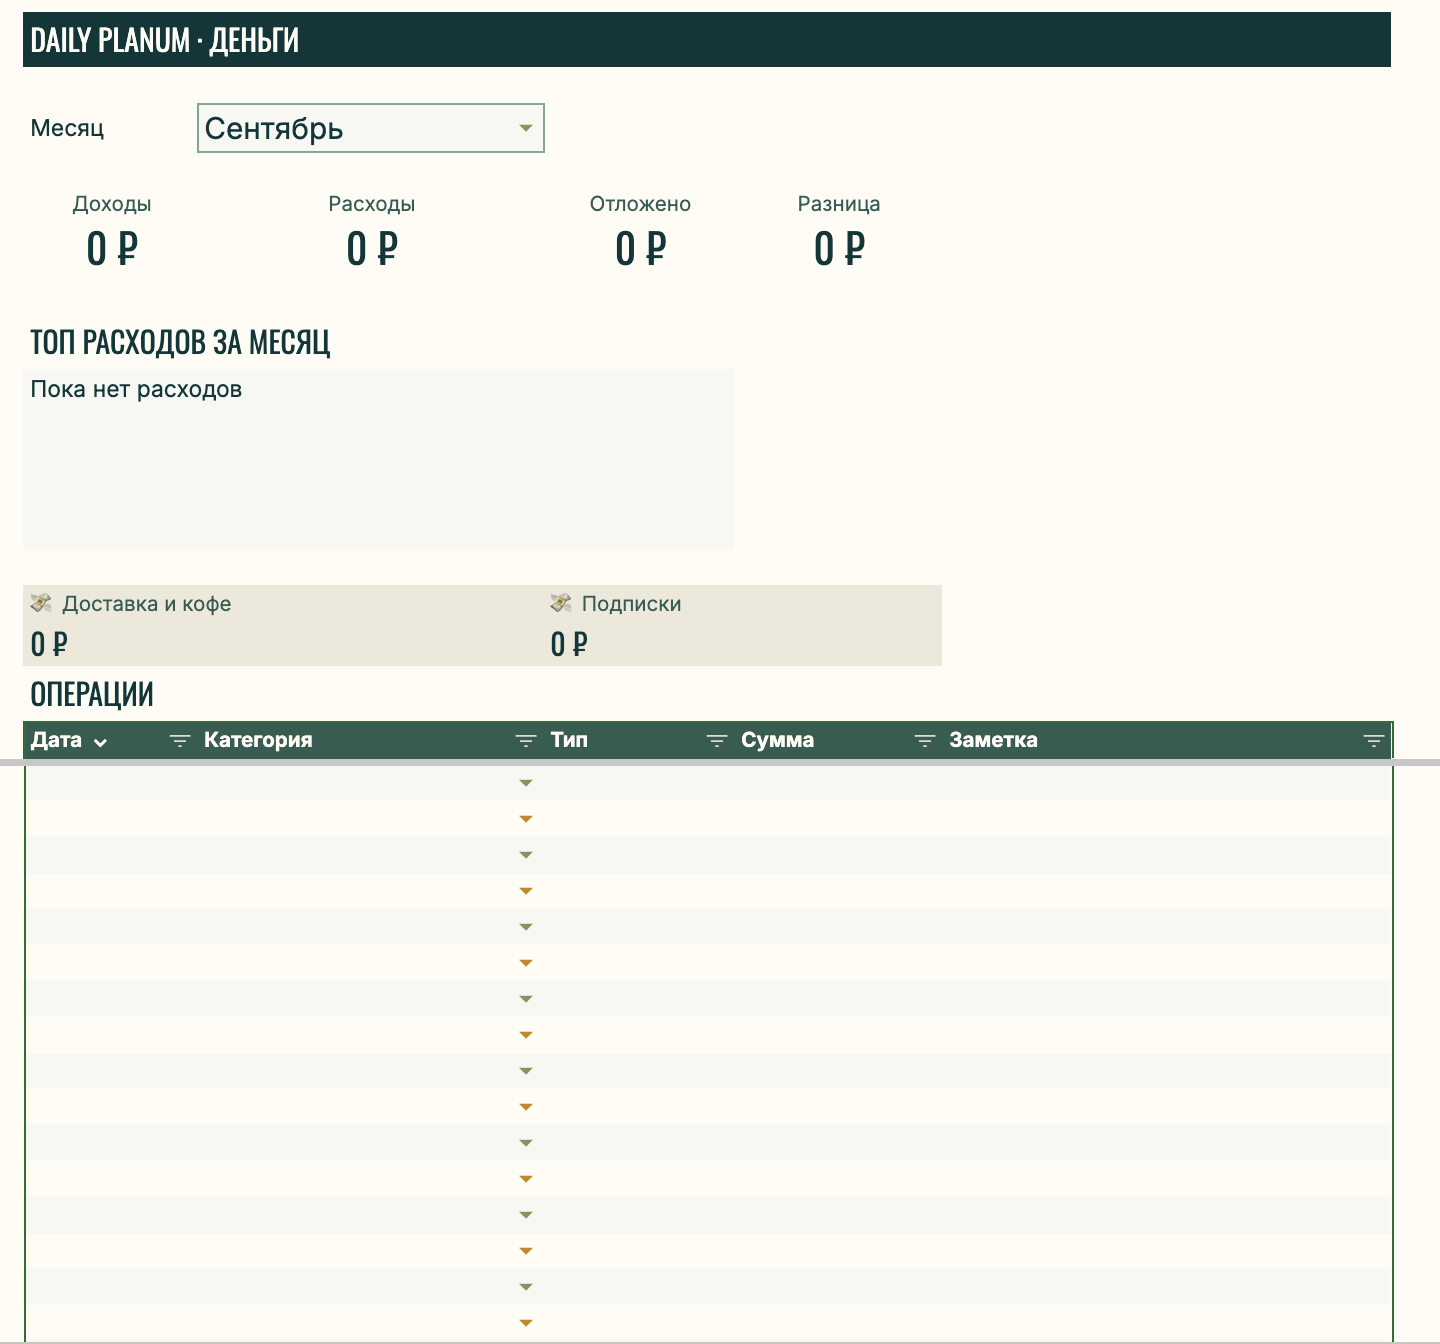Image resolution: width=1440 pixels, height=1344 pixels.
Task: Open the Месяц dropdown showing Сентябрь
Action: [x=371, y=128]
